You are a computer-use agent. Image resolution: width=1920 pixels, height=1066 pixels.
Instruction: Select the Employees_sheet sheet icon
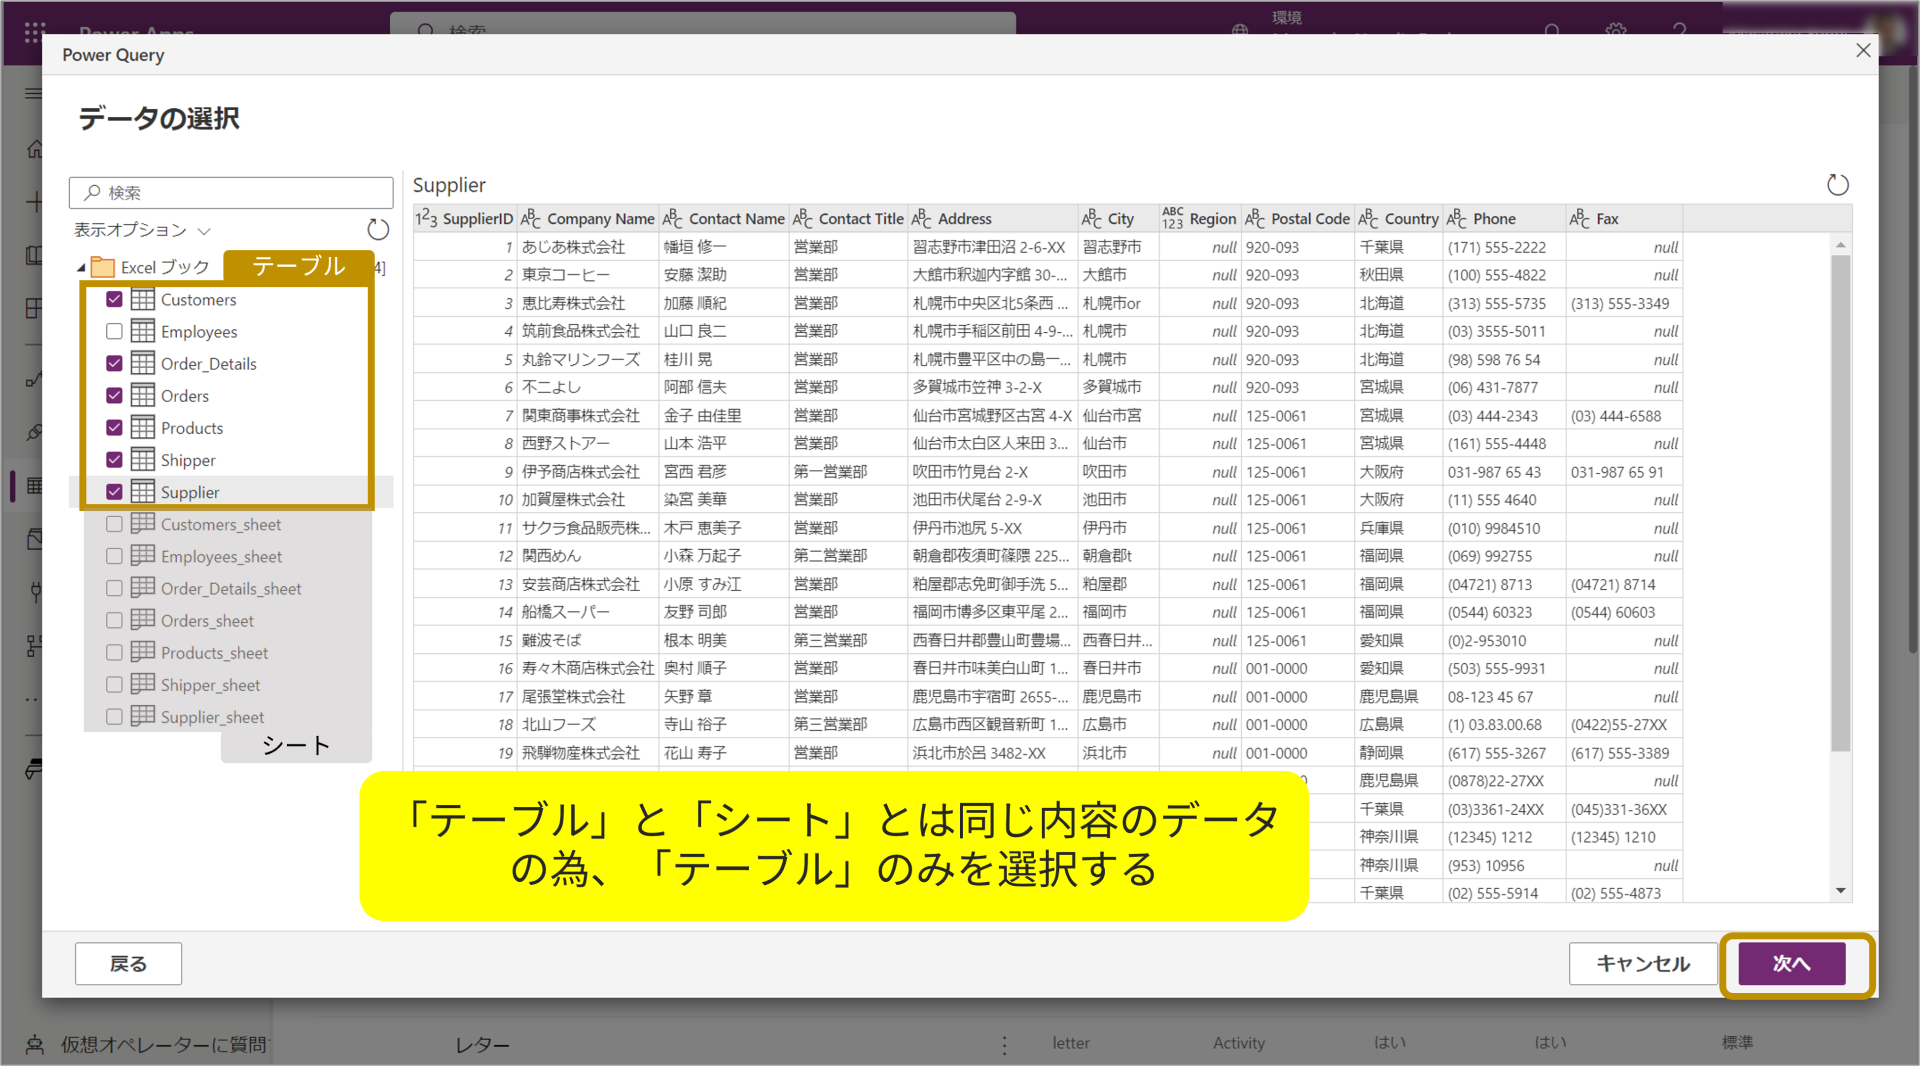click(143, 555)
